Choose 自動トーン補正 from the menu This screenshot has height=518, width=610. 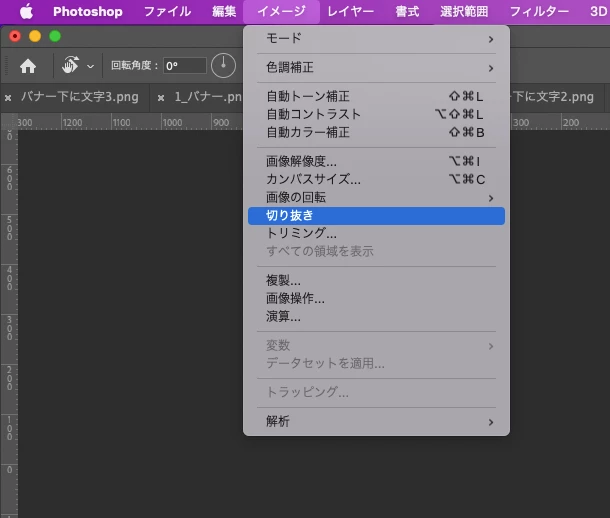[376, 96]
